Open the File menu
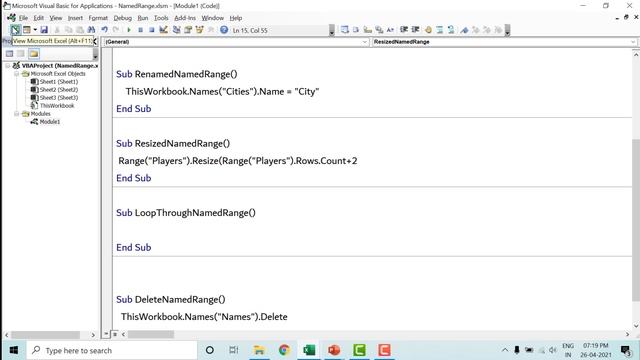This screenshot has height=360, width=640. click(23, 18)
